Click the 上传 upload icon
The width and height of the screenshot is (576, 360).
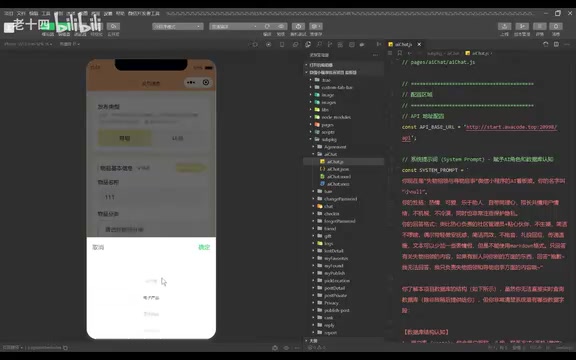tap(504, 26)
